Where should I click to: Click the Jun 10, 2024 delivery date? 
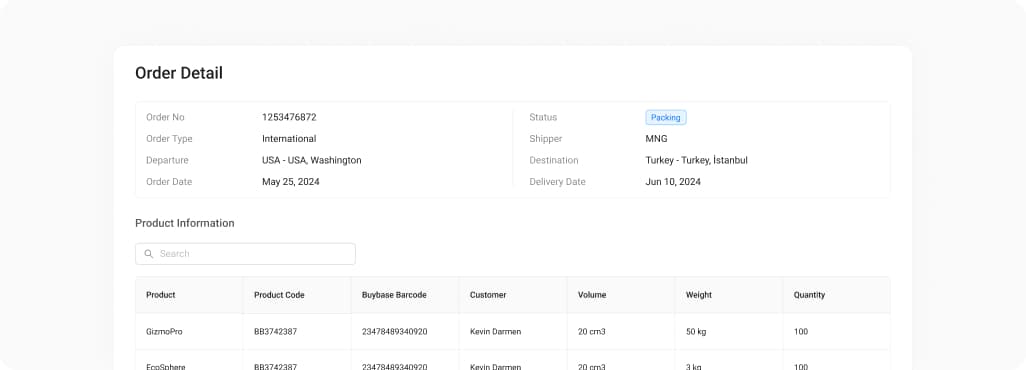(x=673, y=182)
